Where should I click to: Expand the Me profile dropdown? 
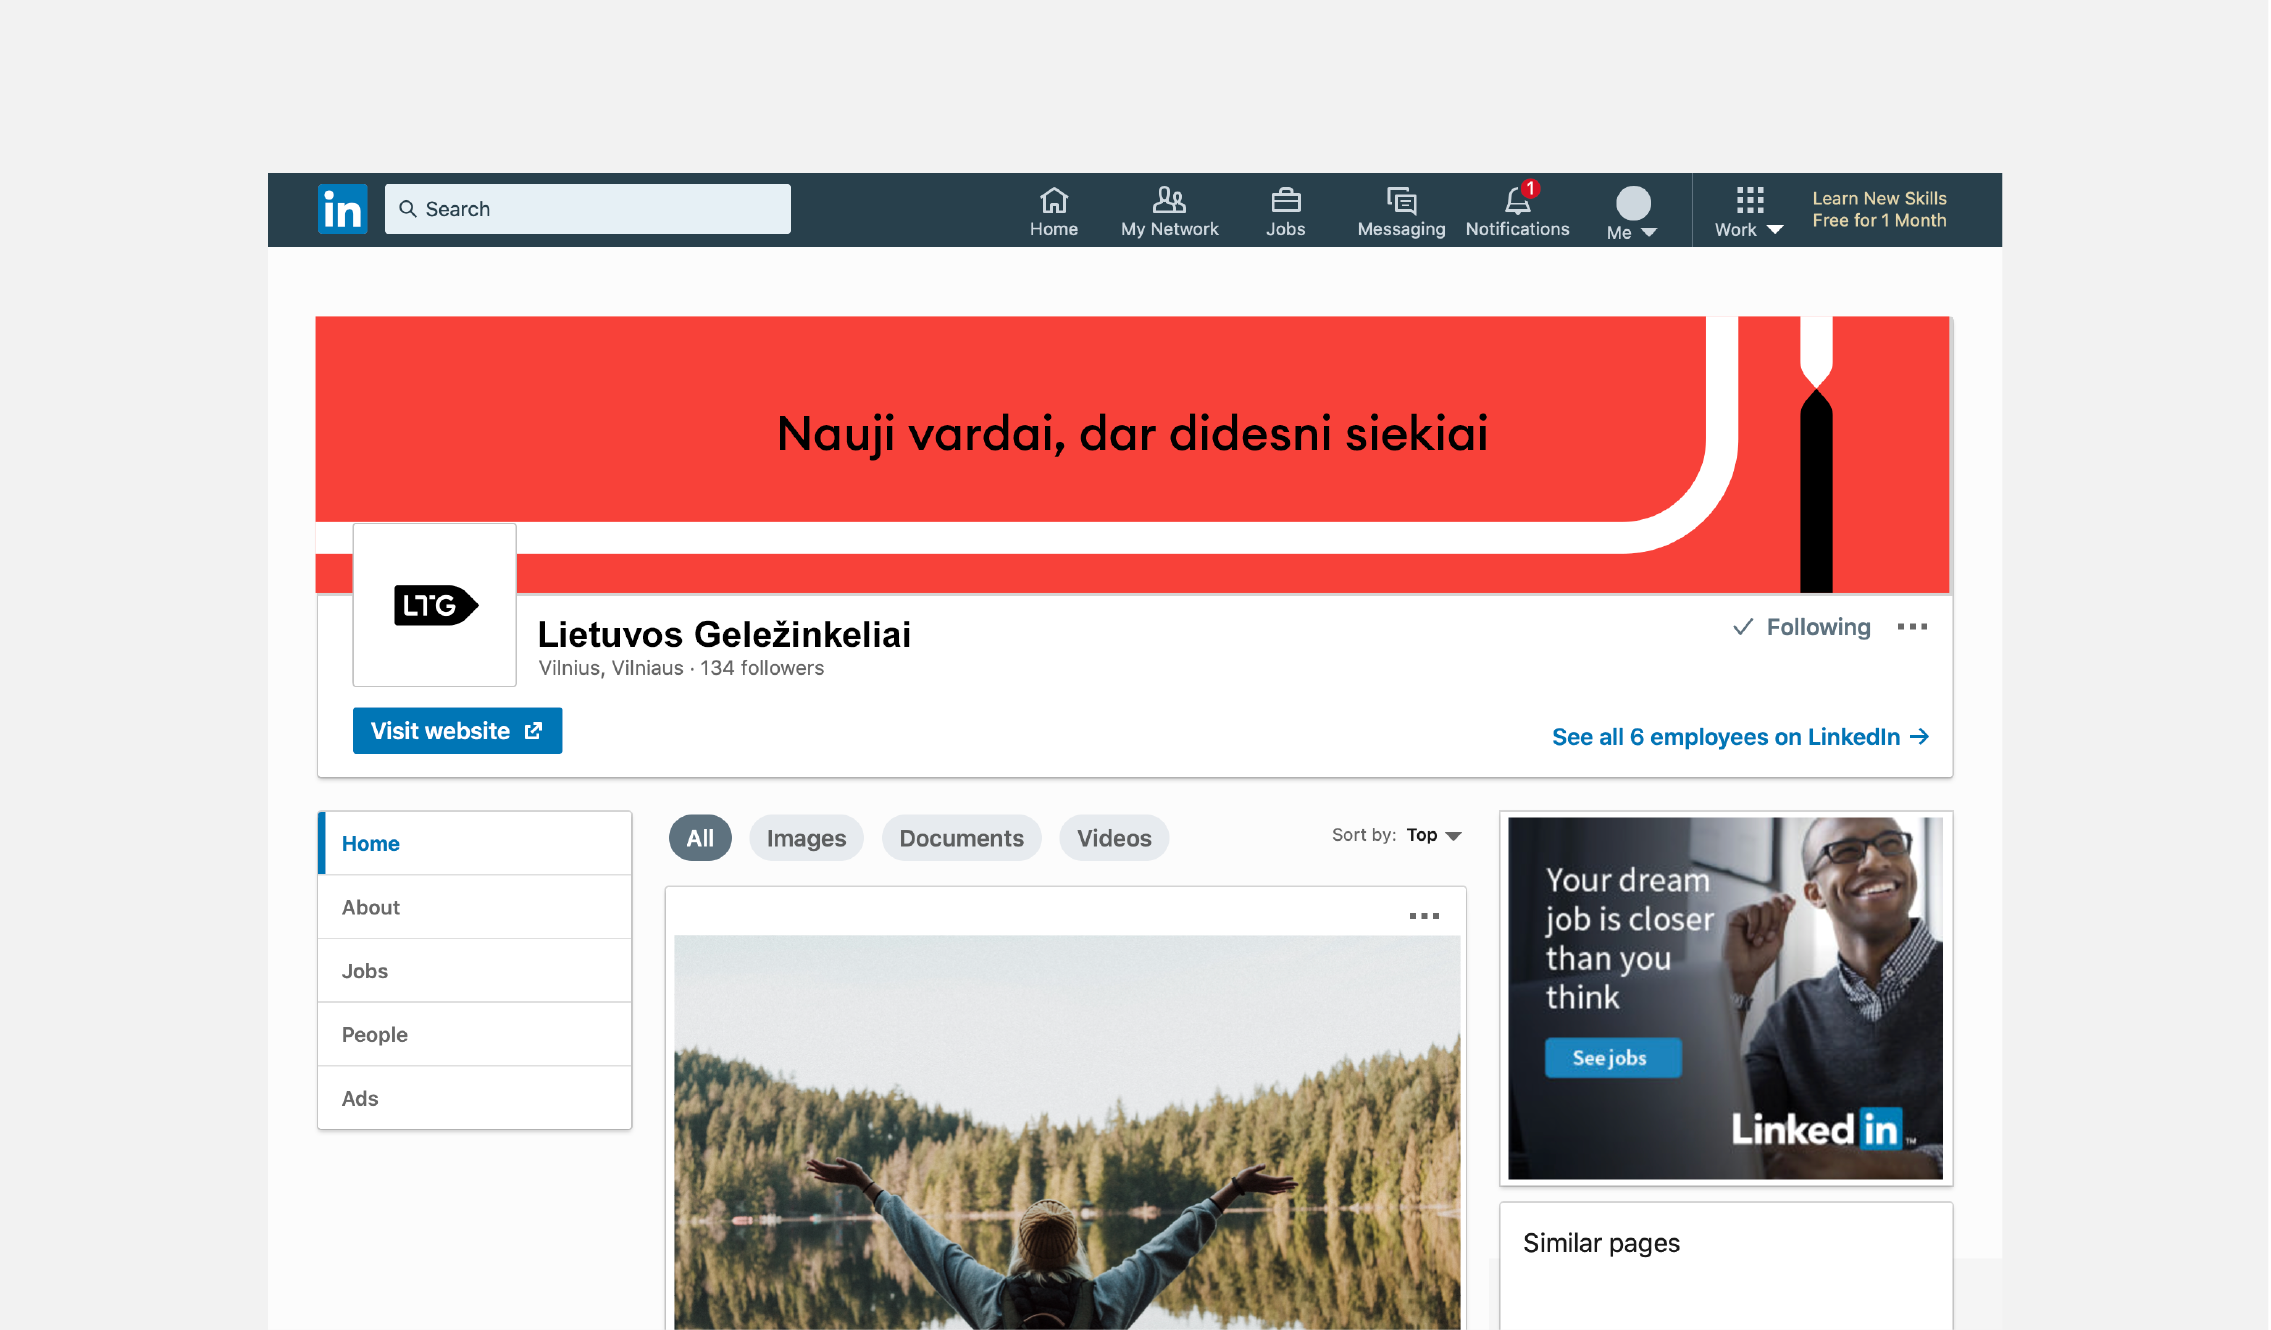[x=1632, y=213]
